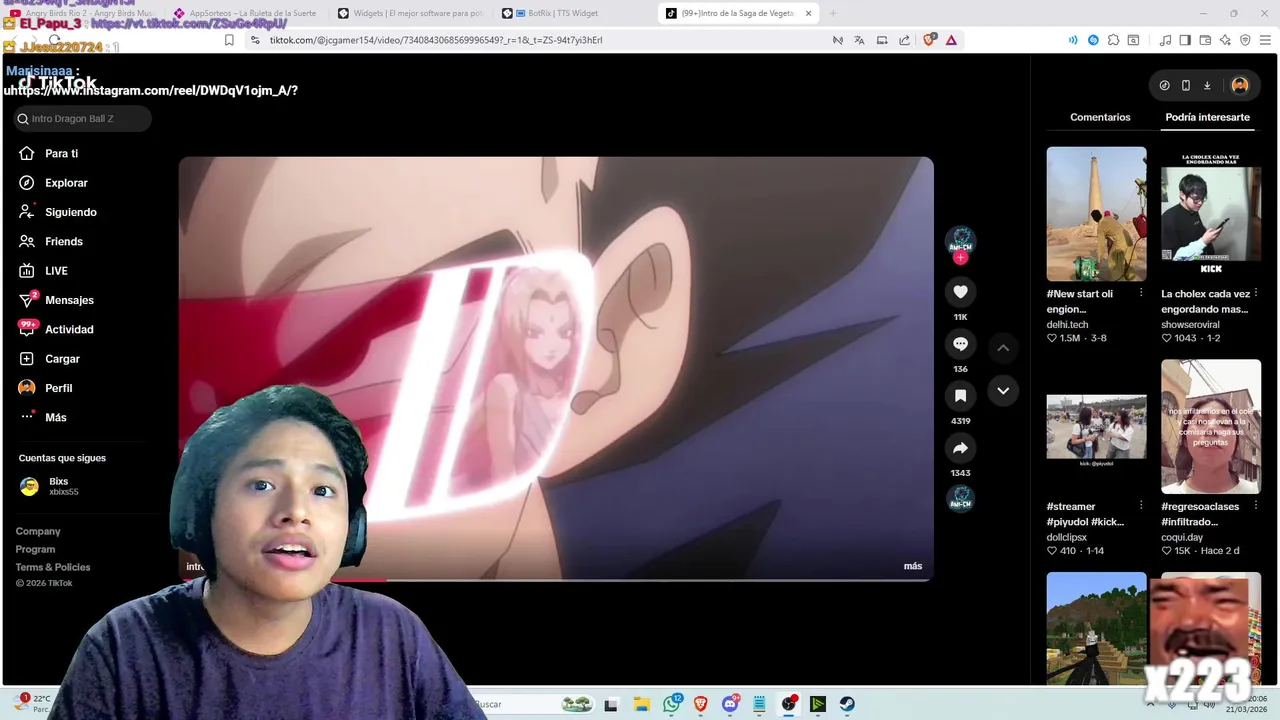This screenshot has height=720, width=1280.
Task: Open WhatsApp from the taskbar
Action: coord(672,704)
